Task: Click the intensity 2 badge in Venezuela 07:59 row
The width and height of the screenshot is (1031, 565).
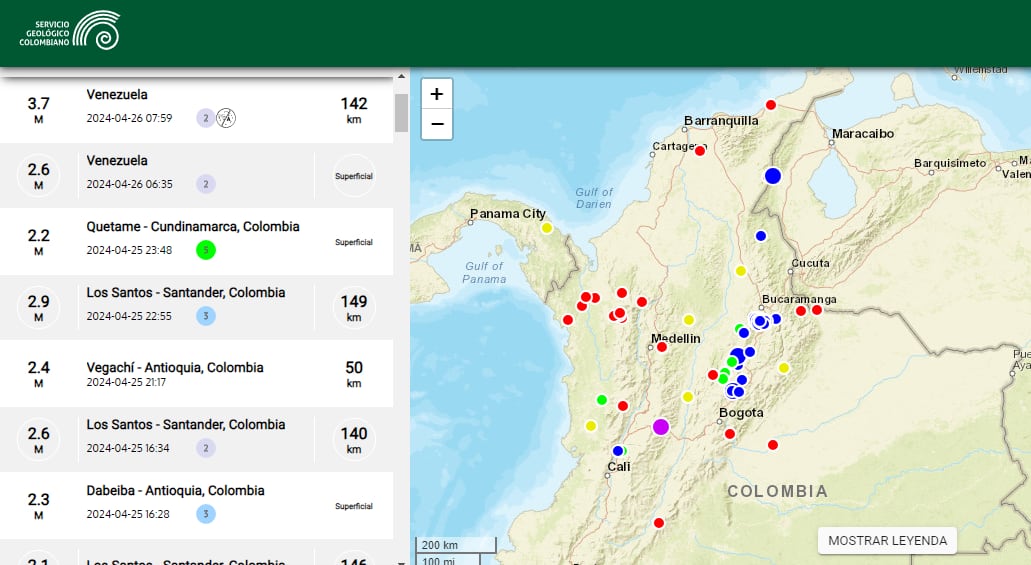Action: point(206,118)
